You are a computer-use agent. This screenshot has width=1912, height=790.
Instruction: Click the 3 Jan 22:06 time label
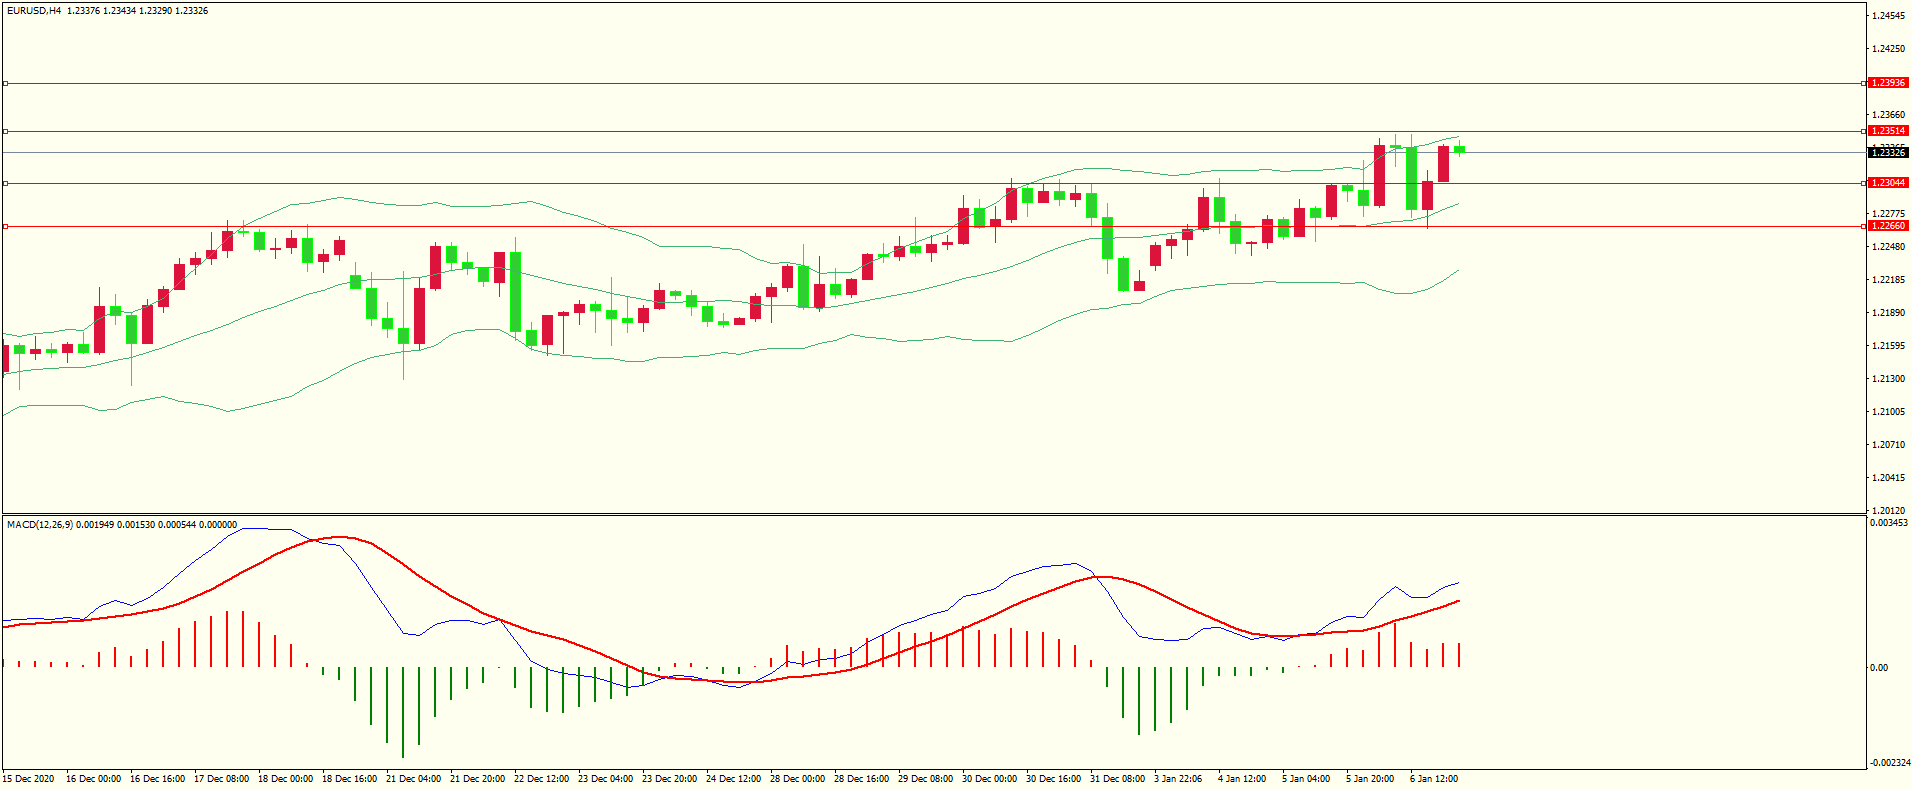(x=1178, y=778)
